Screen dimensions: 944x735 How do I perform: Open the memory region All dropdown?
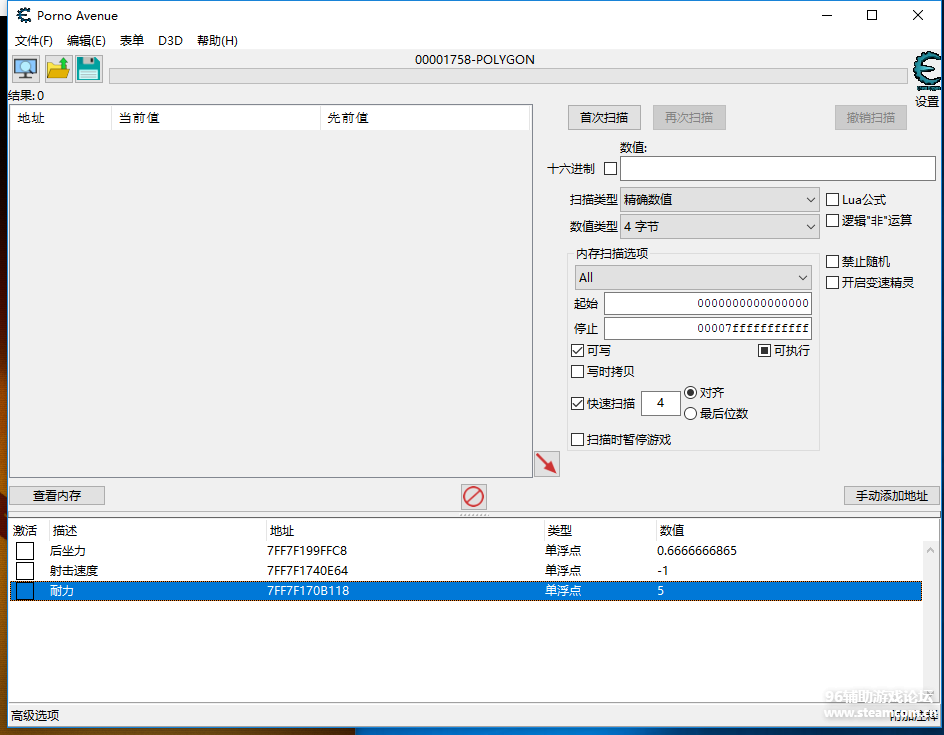(693, 277)
